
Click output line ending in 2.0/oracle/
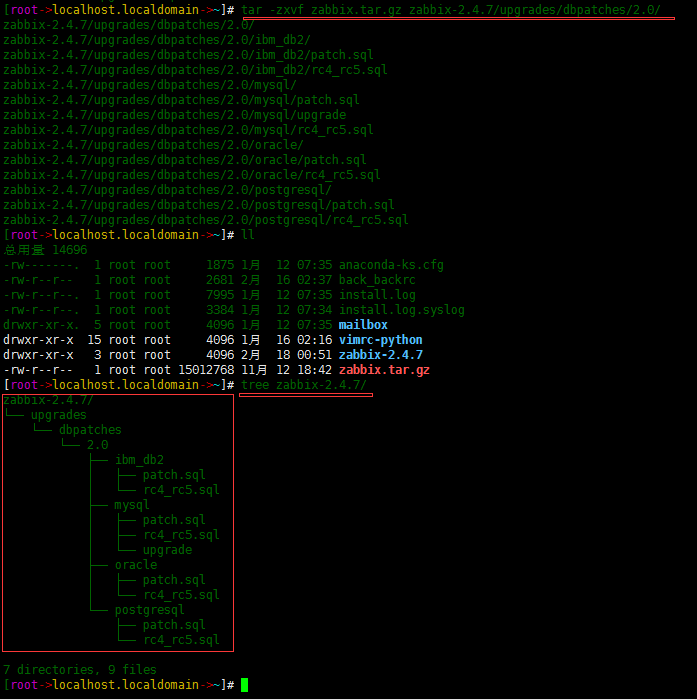pyautogui.click(x=153, y=145)
